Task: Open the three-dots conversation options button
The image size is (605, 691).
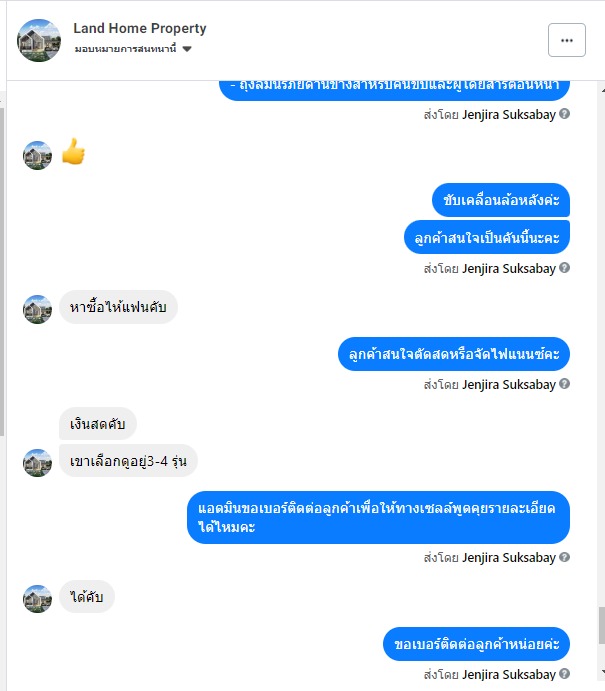Action: tap(567, 40)
